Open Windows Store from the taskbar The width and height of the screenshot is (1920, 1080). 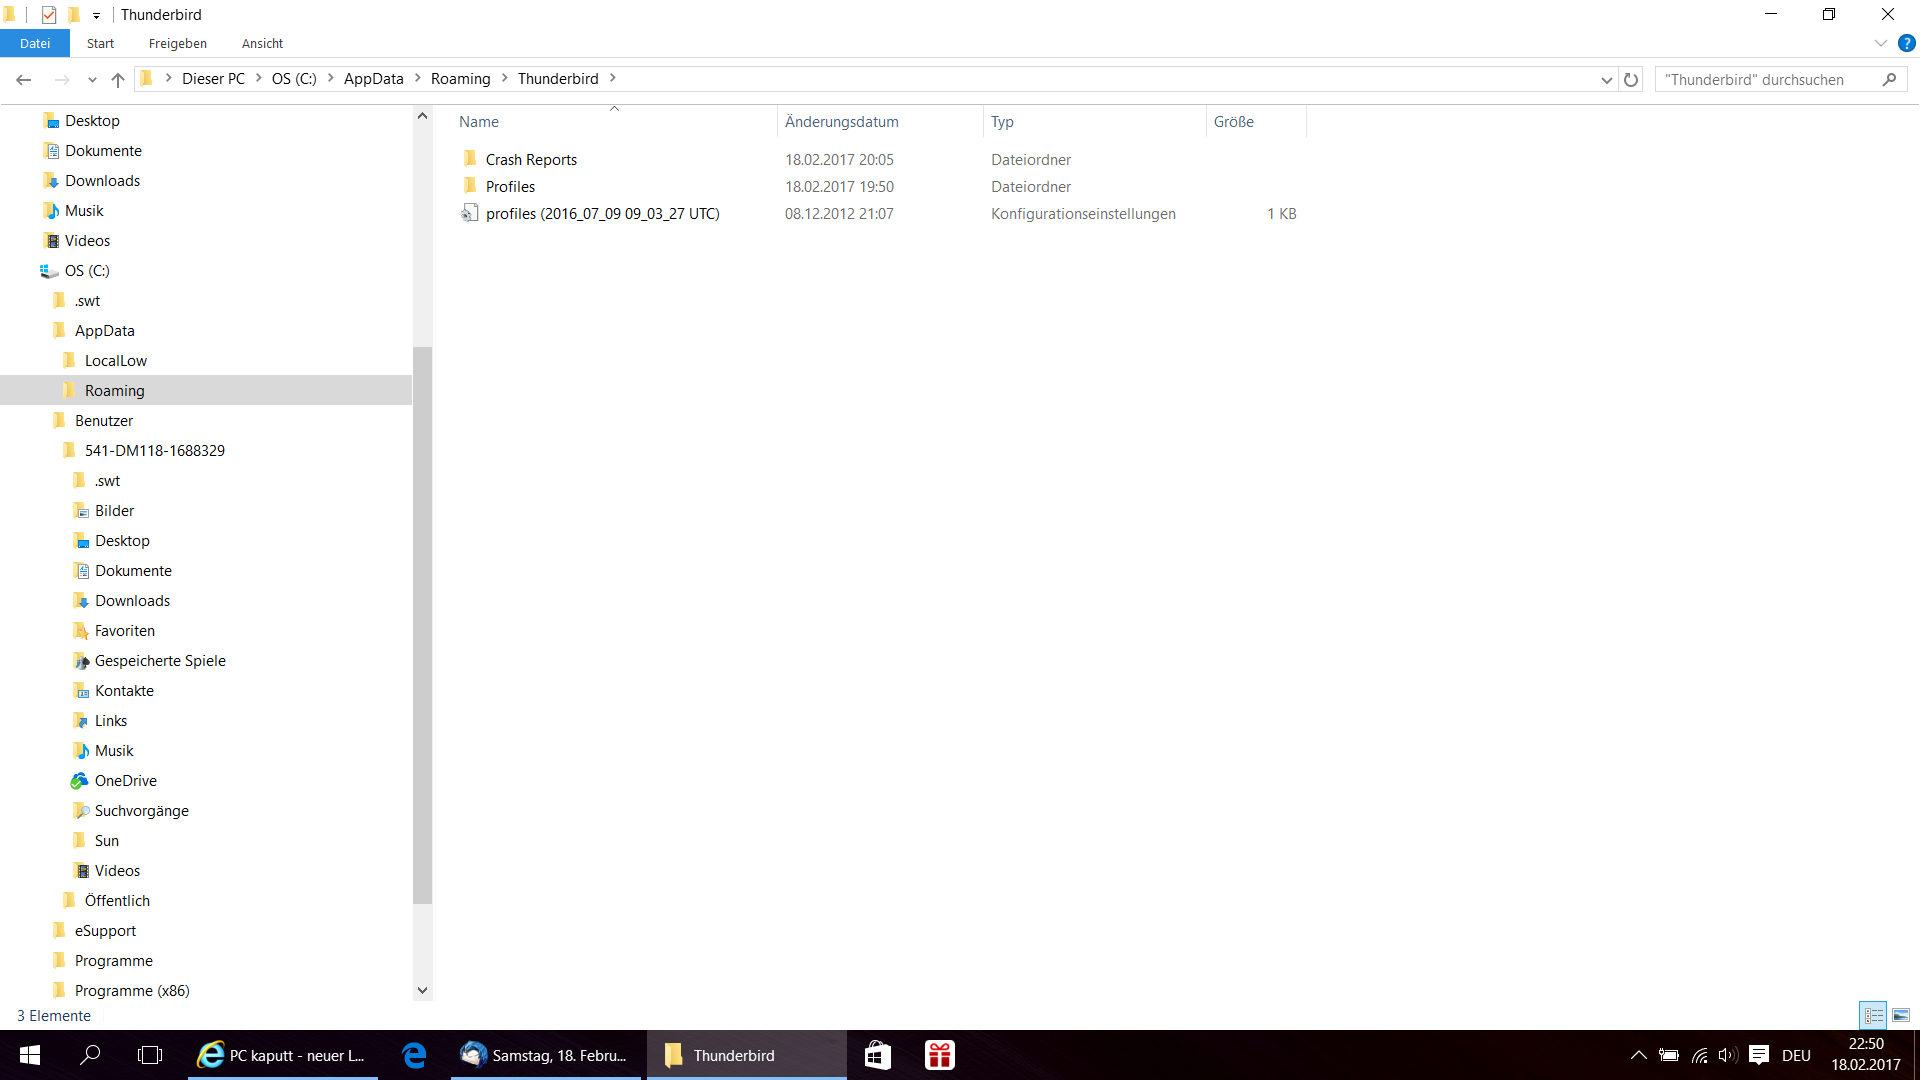[877, 1055]
